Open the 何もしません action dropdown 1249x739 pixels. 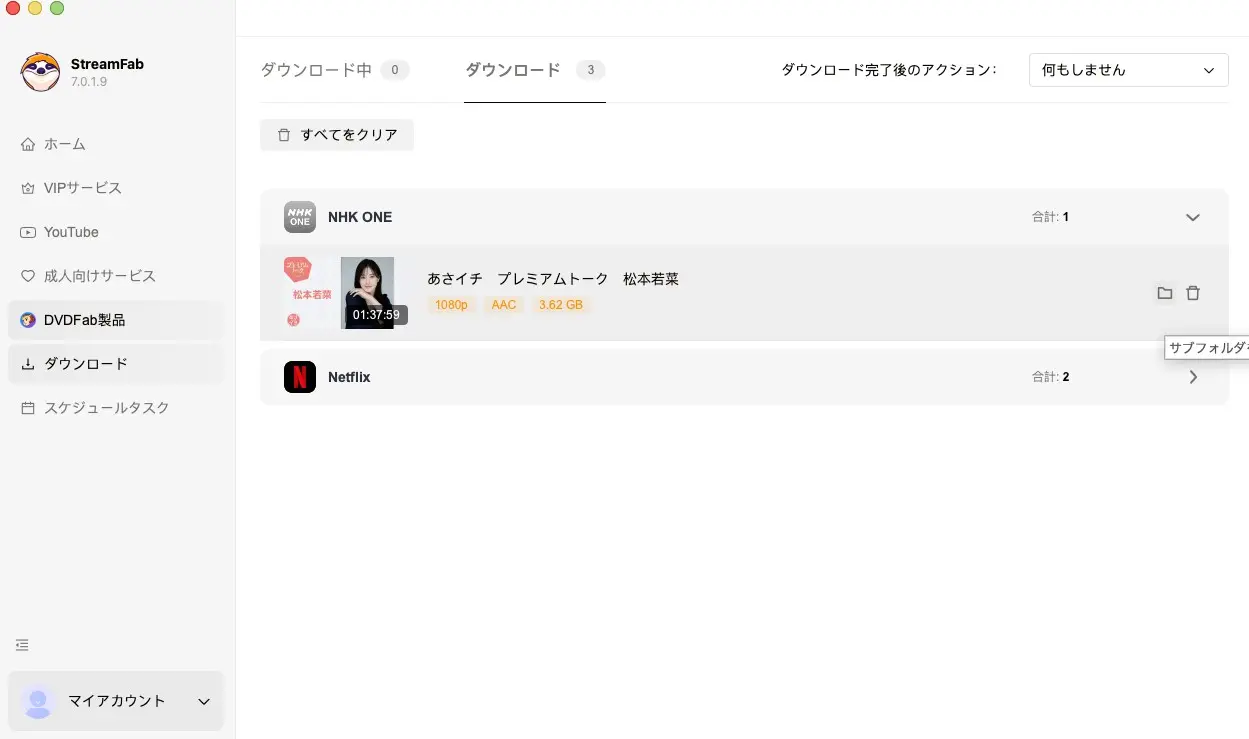[1128, 70]
